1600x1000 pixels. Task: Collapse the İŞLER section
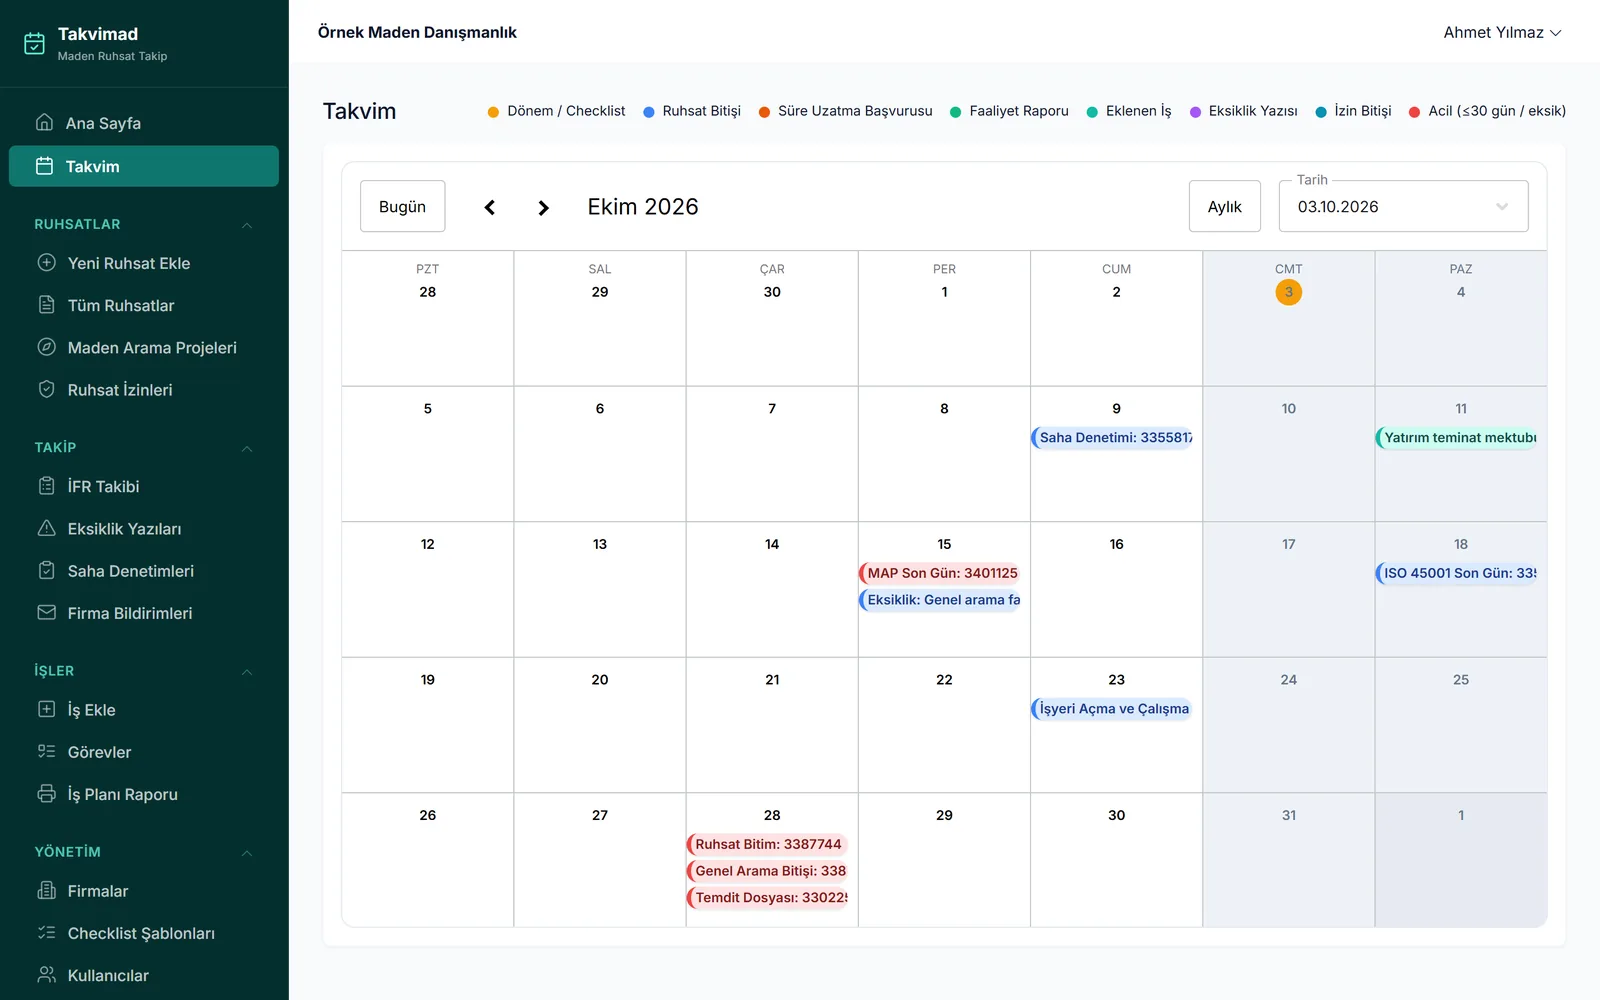click(246, 671)
